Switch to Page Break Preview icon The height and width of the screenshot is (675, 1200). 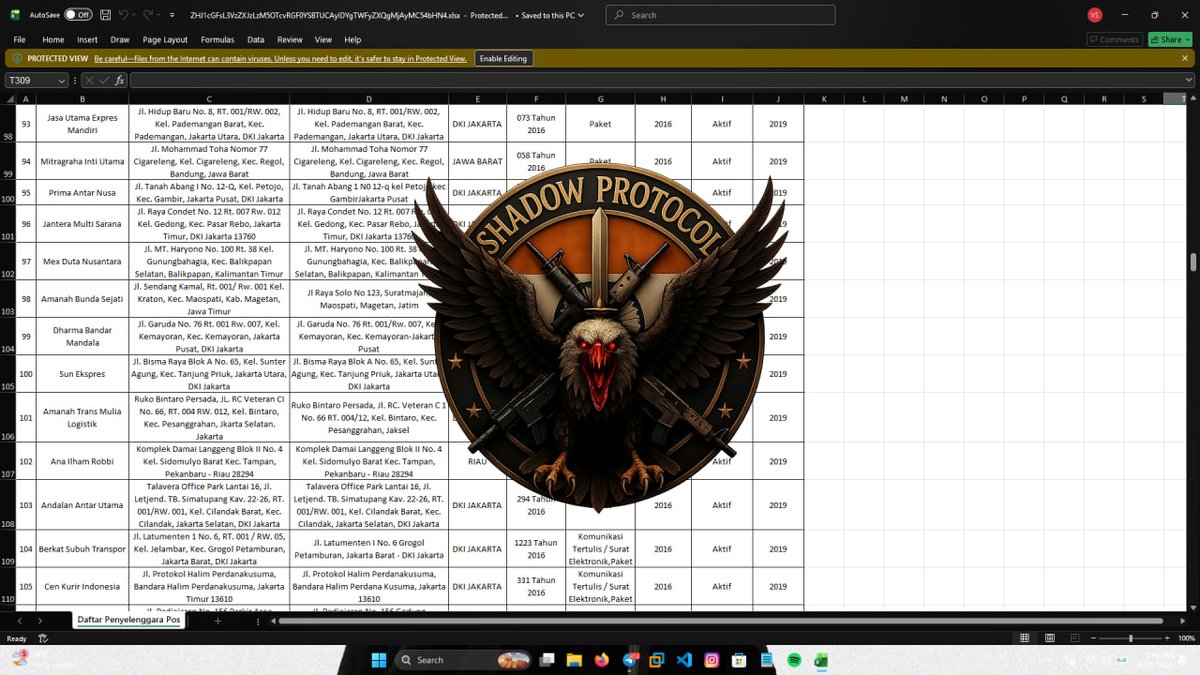[x=1073, y=638]
